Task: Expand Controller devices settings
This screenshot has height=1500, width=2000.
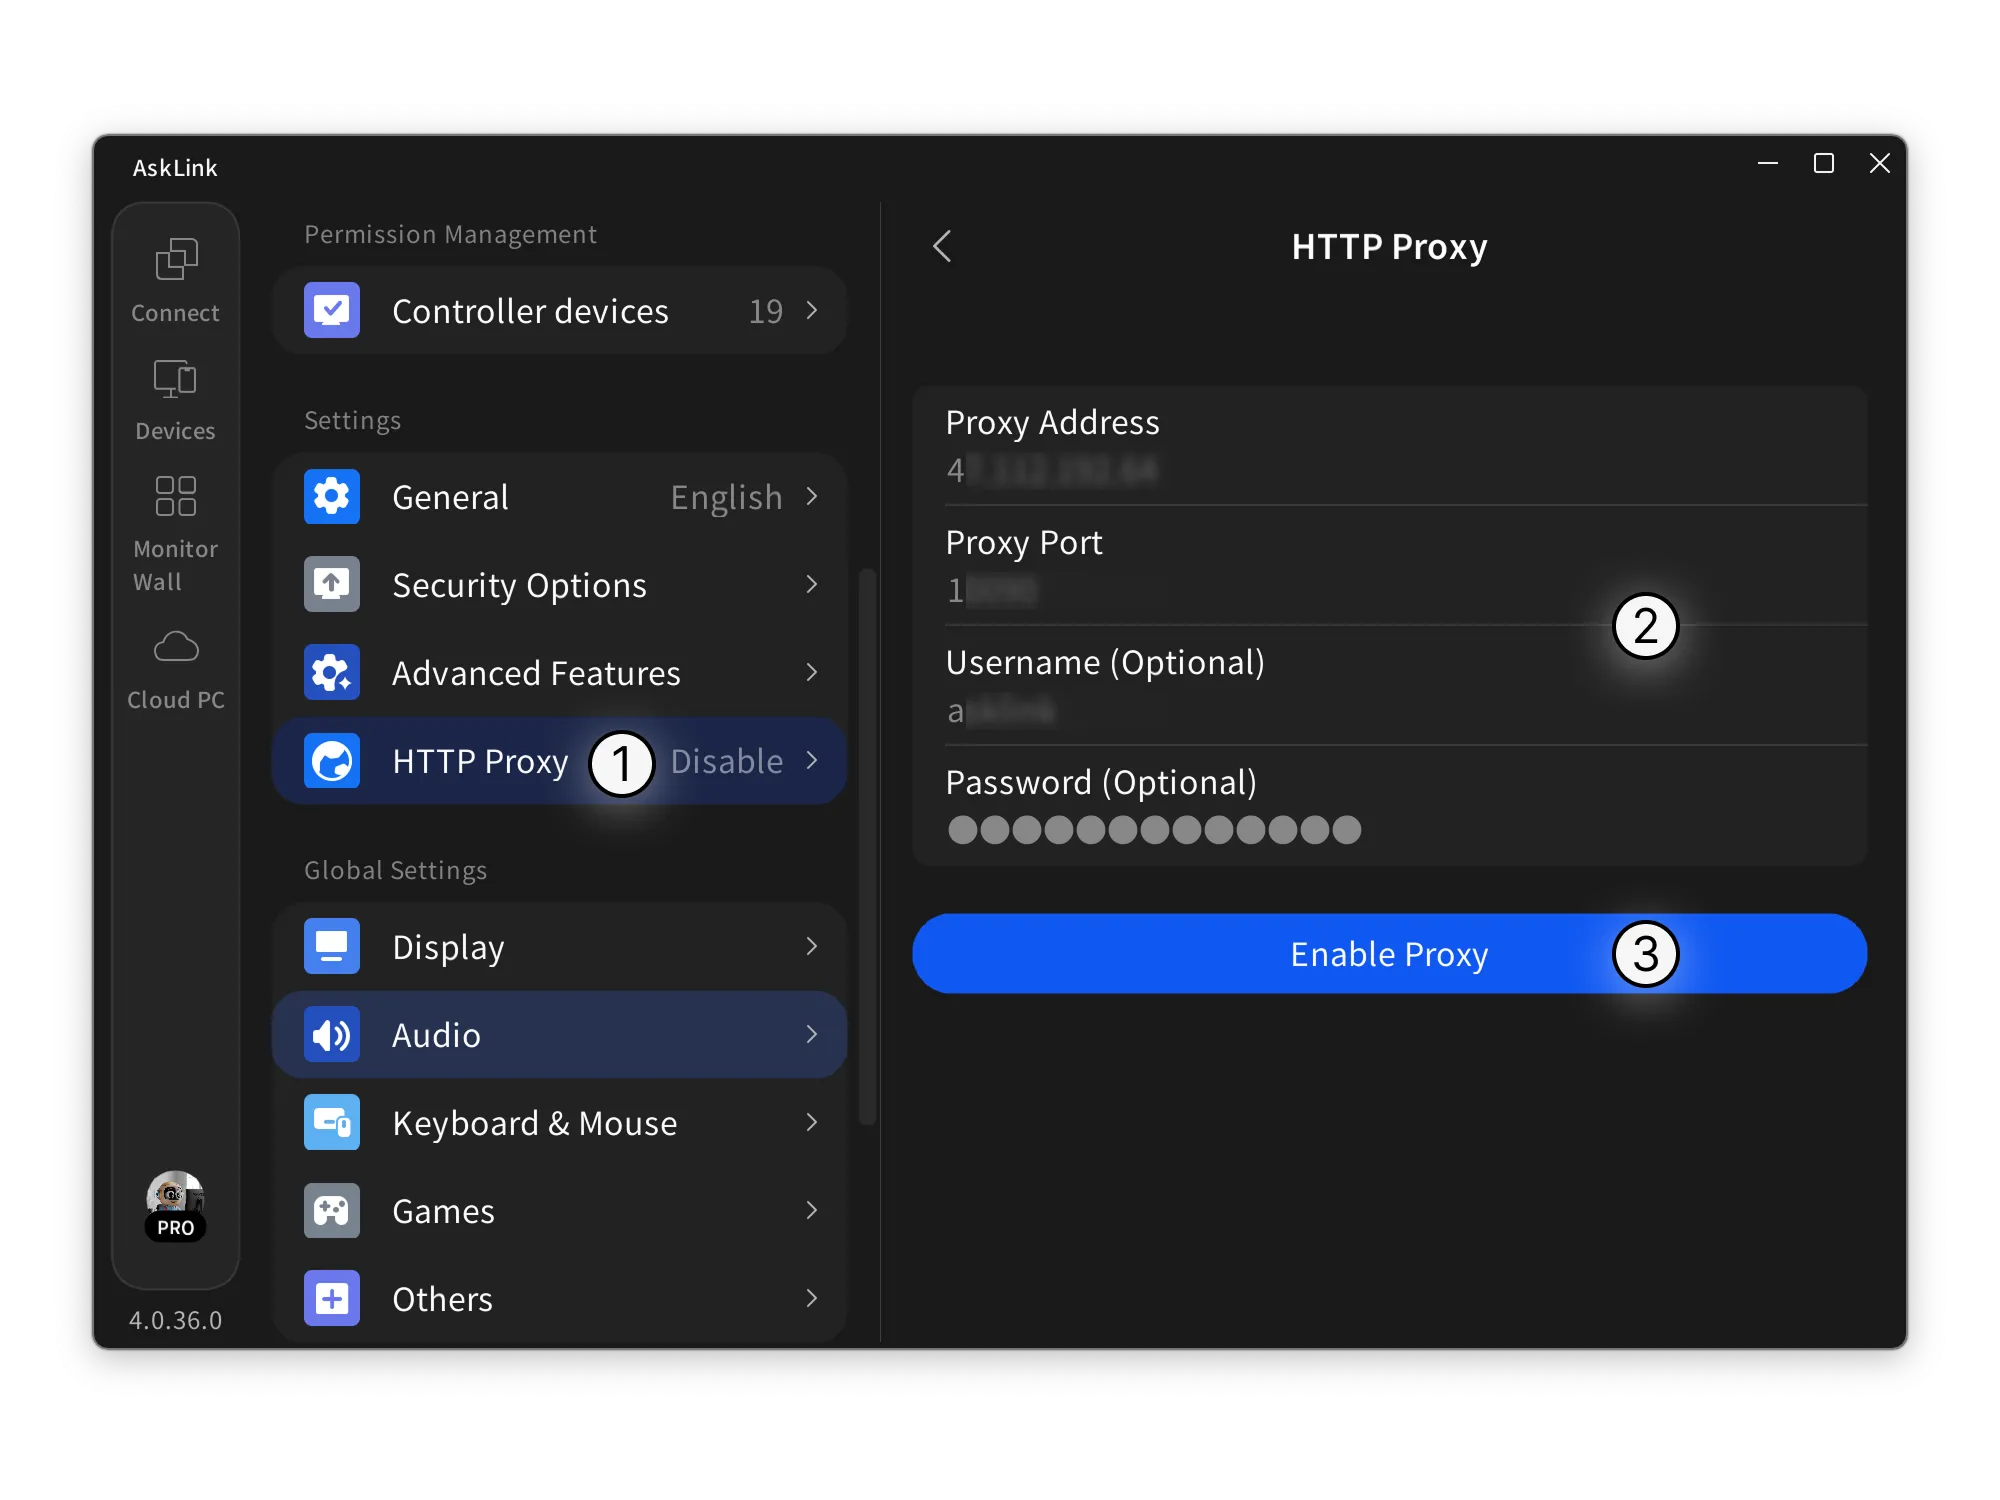Action: coord(812,311)
